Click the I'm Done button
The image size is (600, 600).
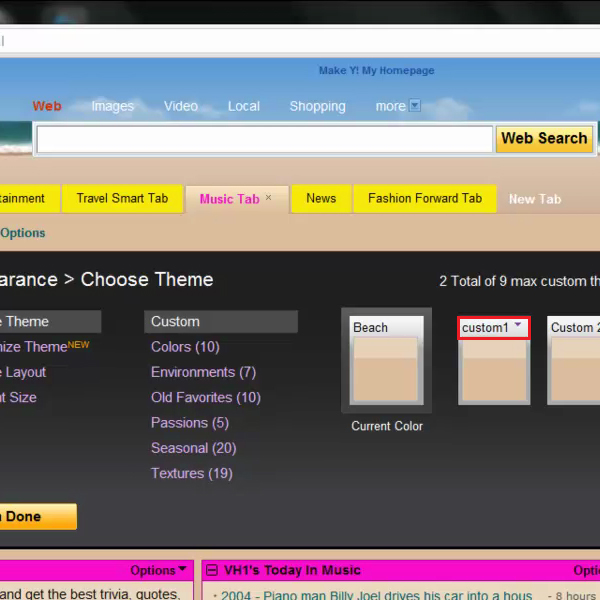pos(38,517)
